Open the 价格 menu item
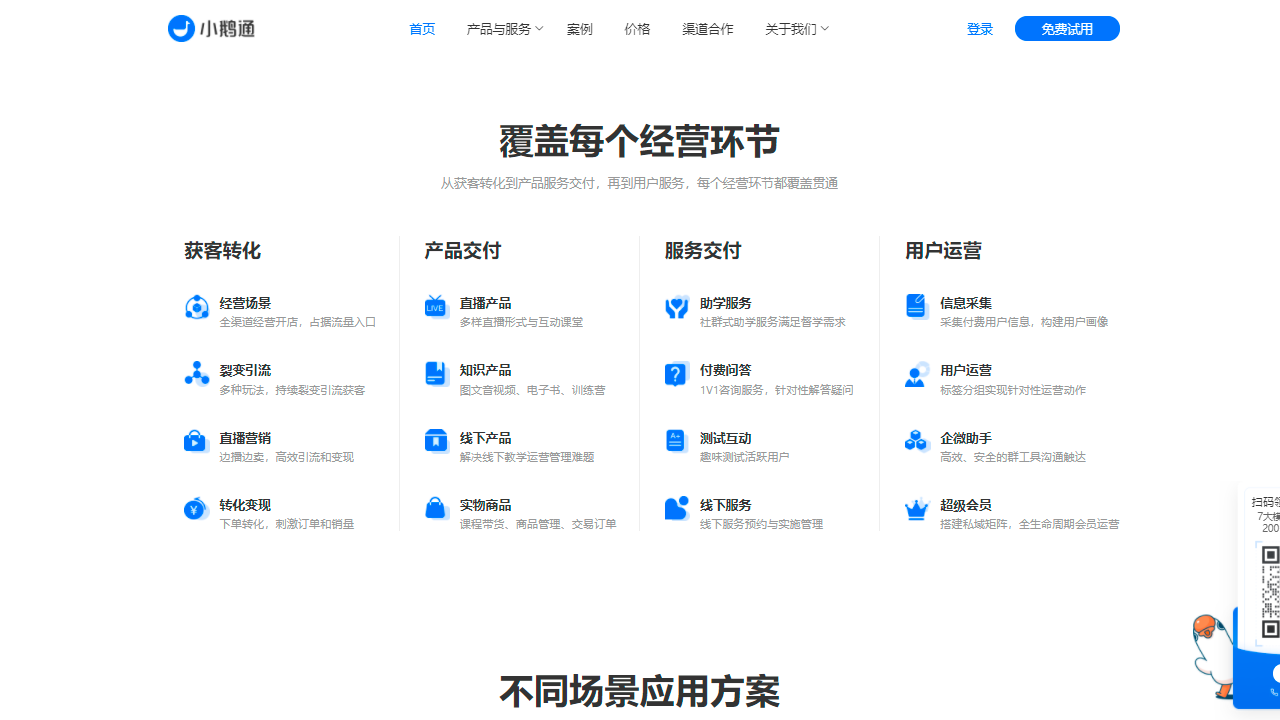The image size is (1280, 720). click(x=637, y=29)
